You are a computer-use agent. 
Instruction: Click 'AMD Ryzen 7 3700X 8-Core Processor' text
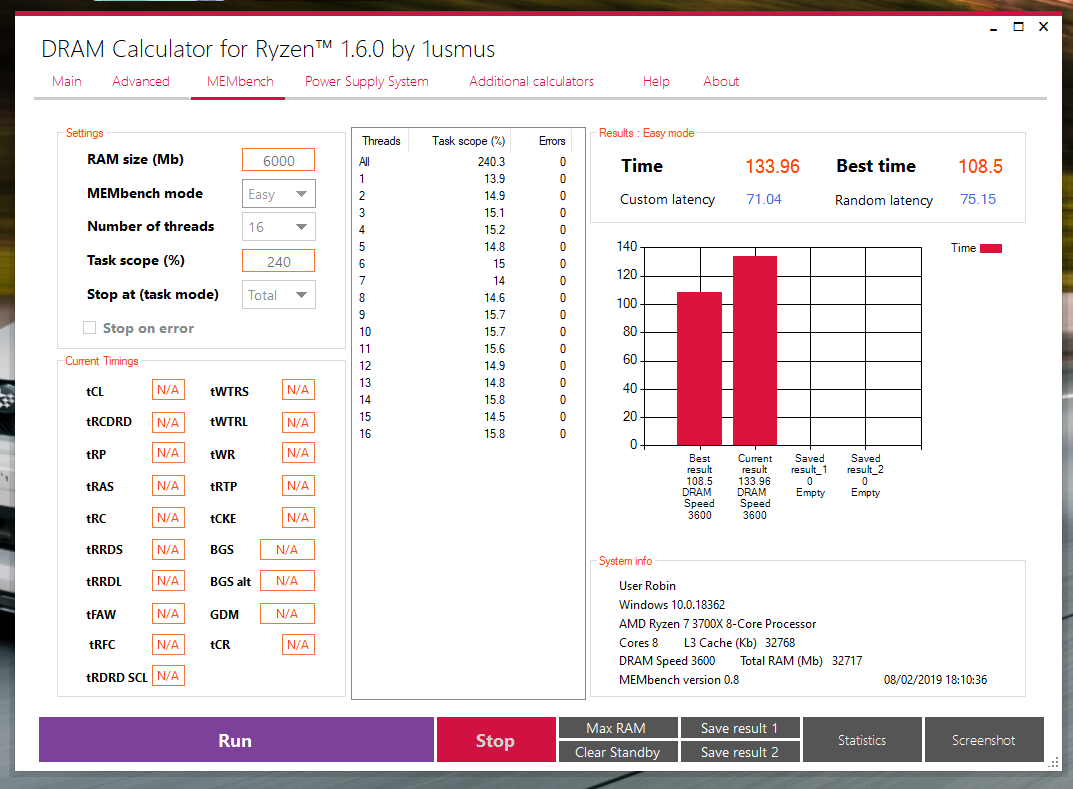(717, 624)
